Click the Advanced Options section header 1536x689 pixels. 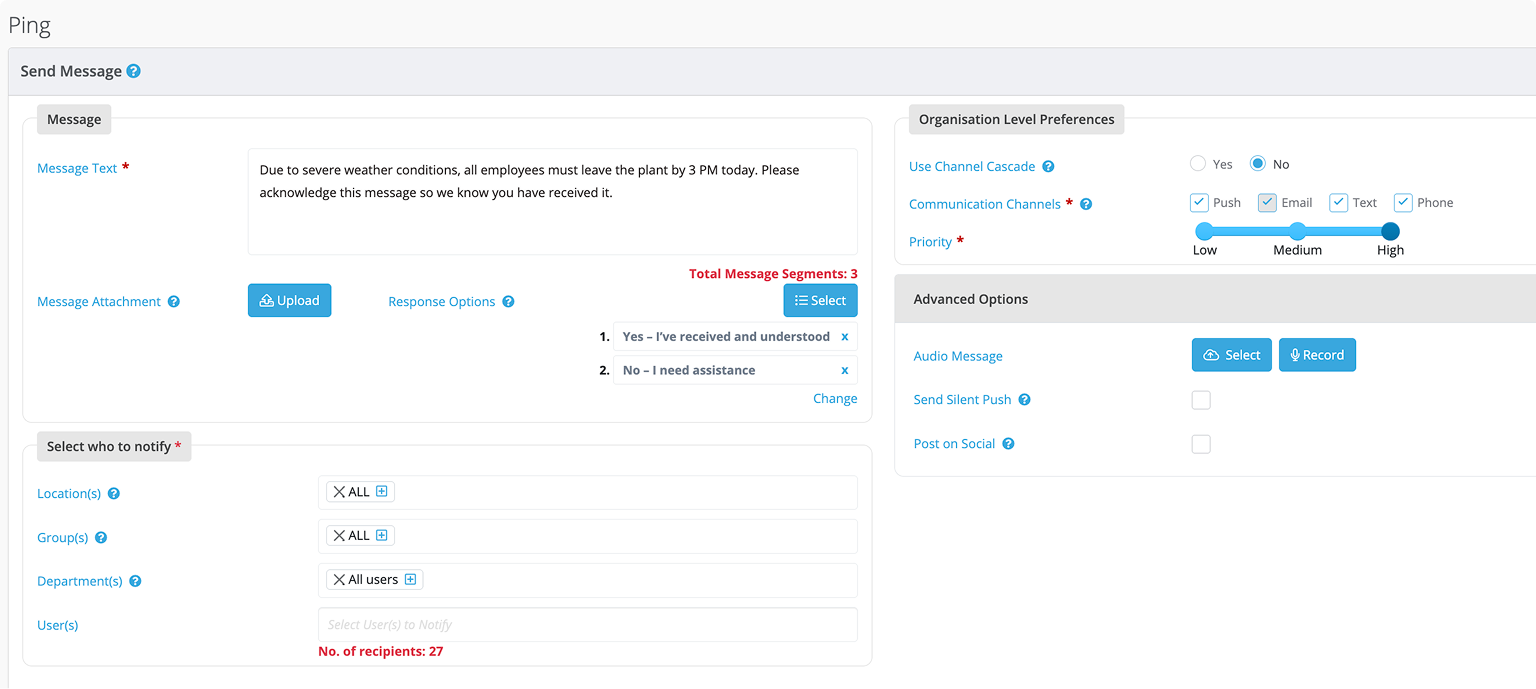(x=1215, y=299)
